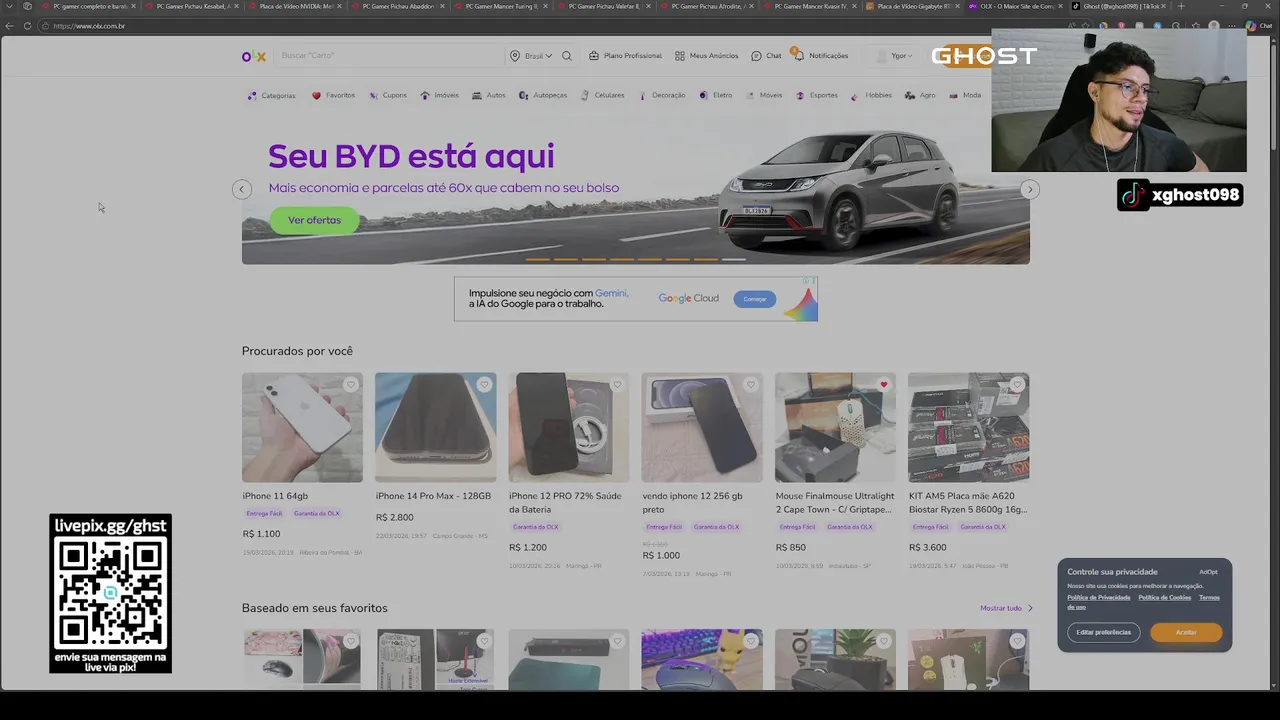The width and height of the screenshot is (1280, 720).
Task: Click the iPhone 14 Pro Max - 128GB title
Action: point(433,496)
